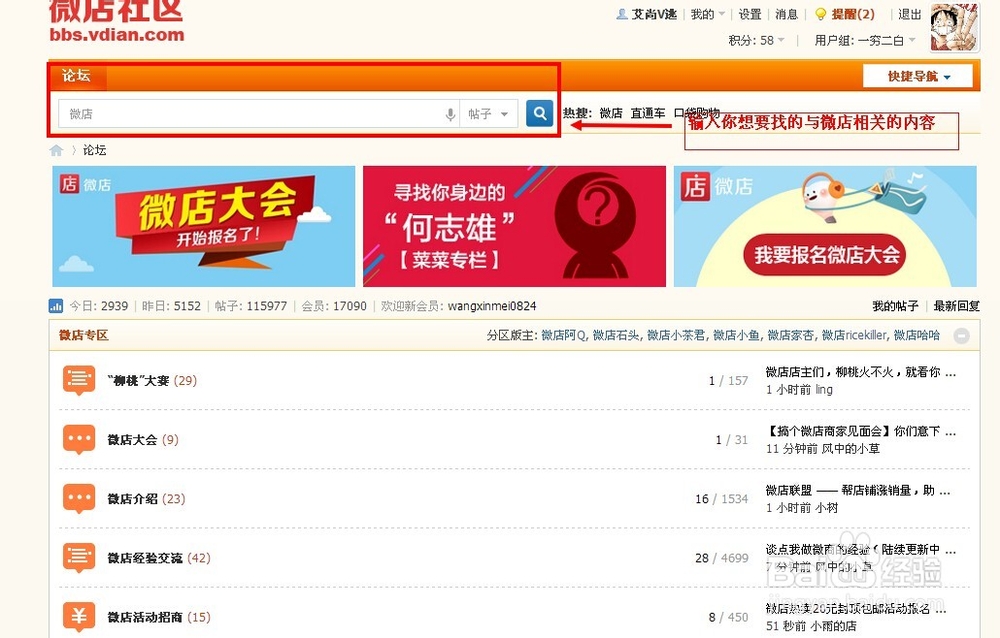Open the 微店活动招商 forum
This screenshot has width=1000, height=638.
point(145,617)
